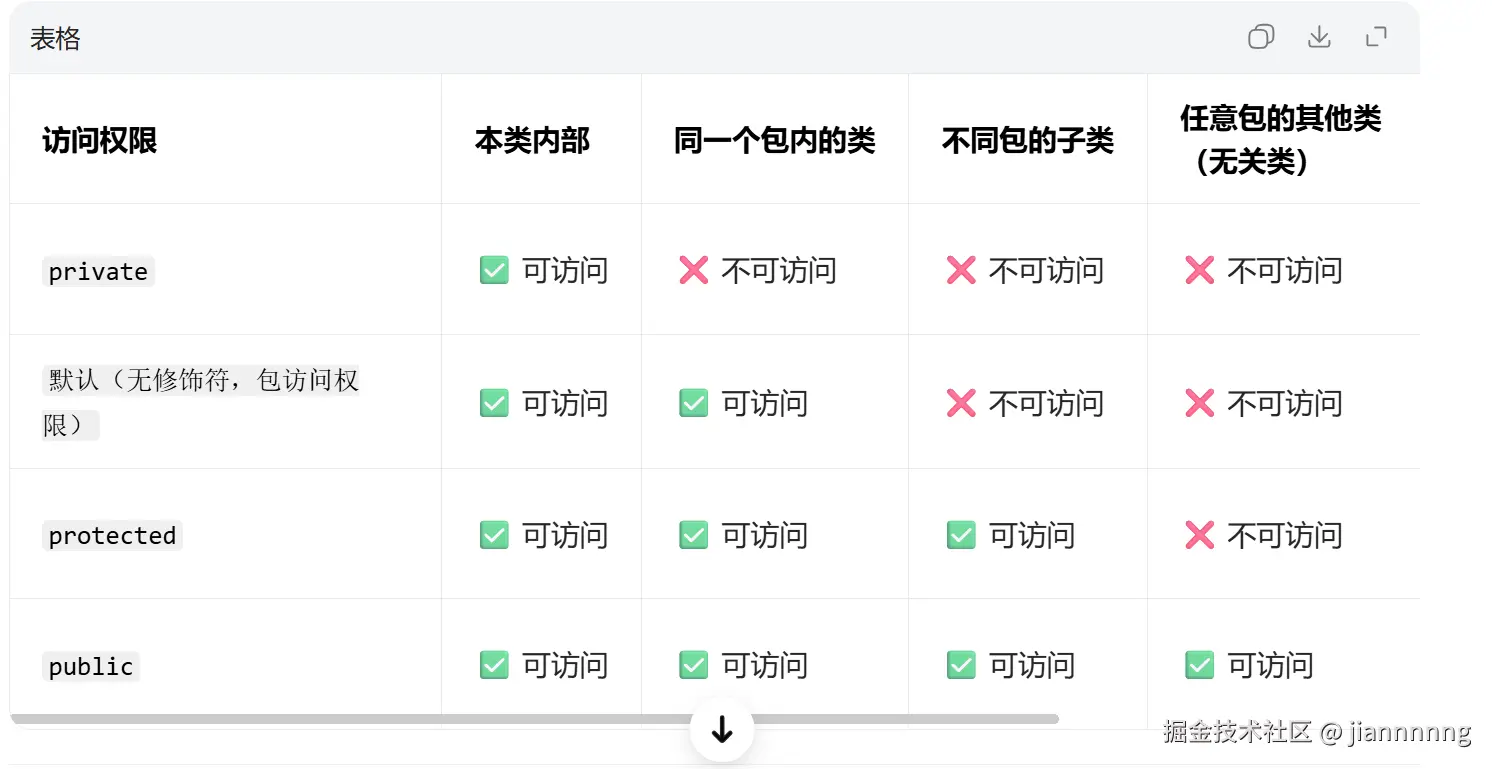Viewport: 1492px width, 769px height.
Task: Click the green checkmark in protected row, 不同包的子类 column
Action: click(x=960, y=535)
